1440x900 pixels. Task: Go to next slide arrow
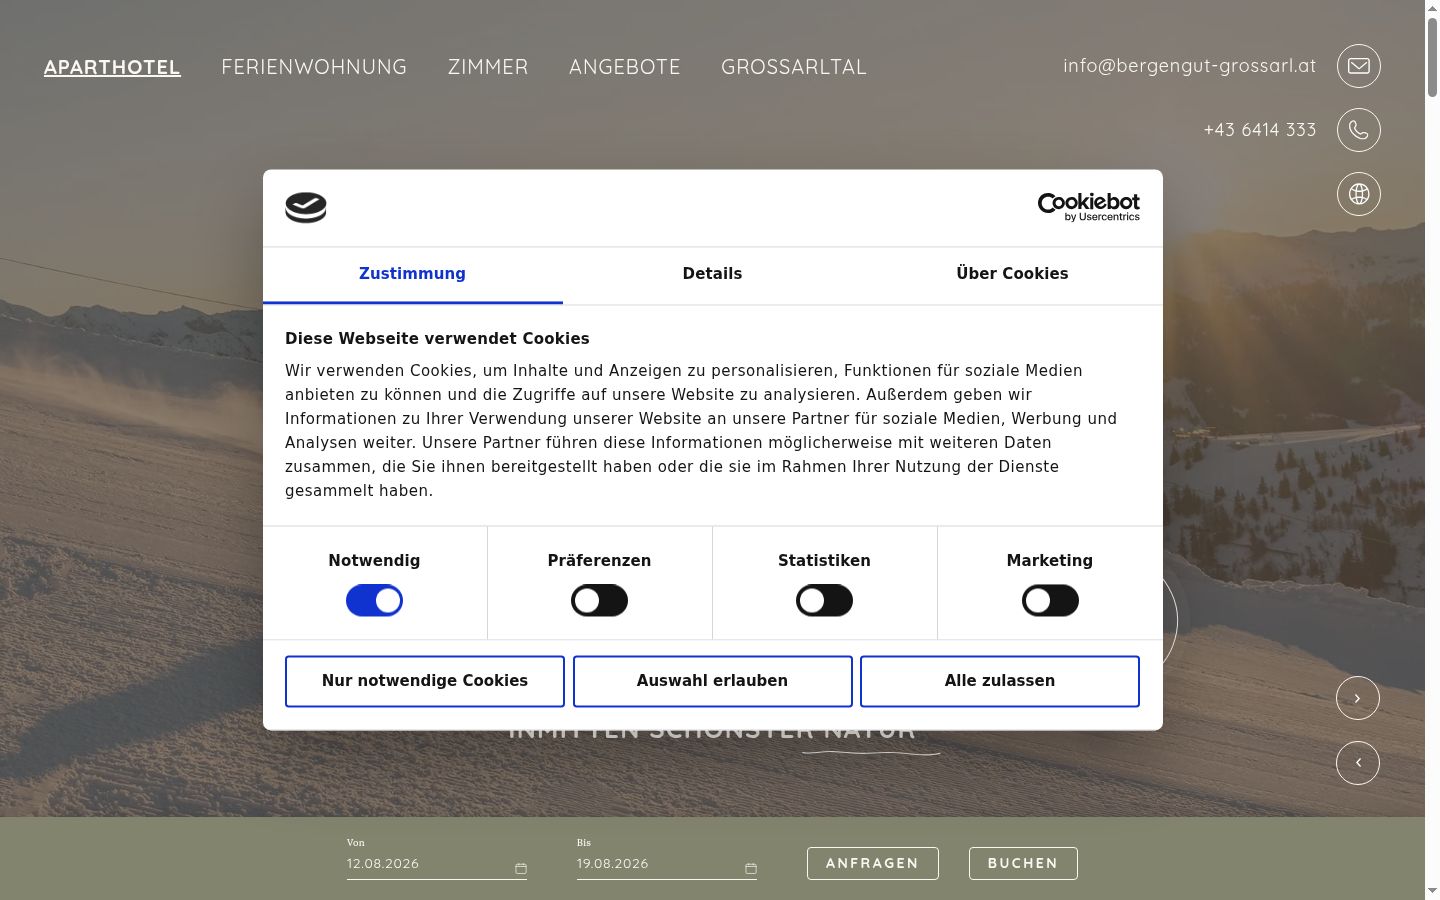tap(1357, 698)
